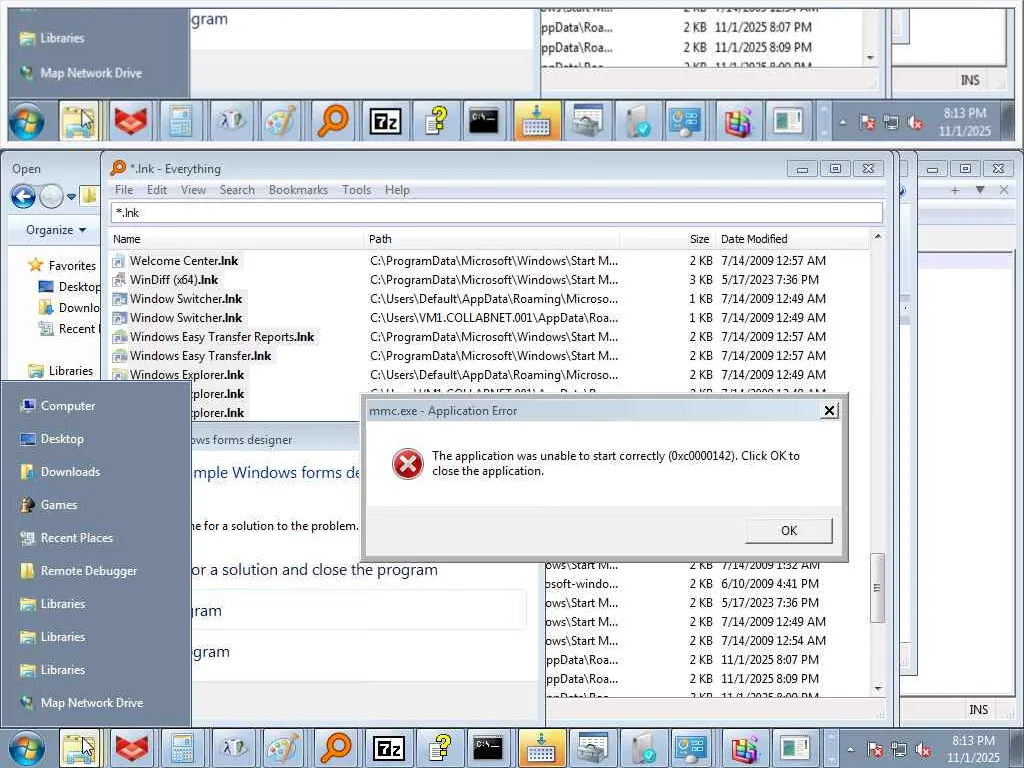Open the File menu in Everything

click(x=124, y=190)
